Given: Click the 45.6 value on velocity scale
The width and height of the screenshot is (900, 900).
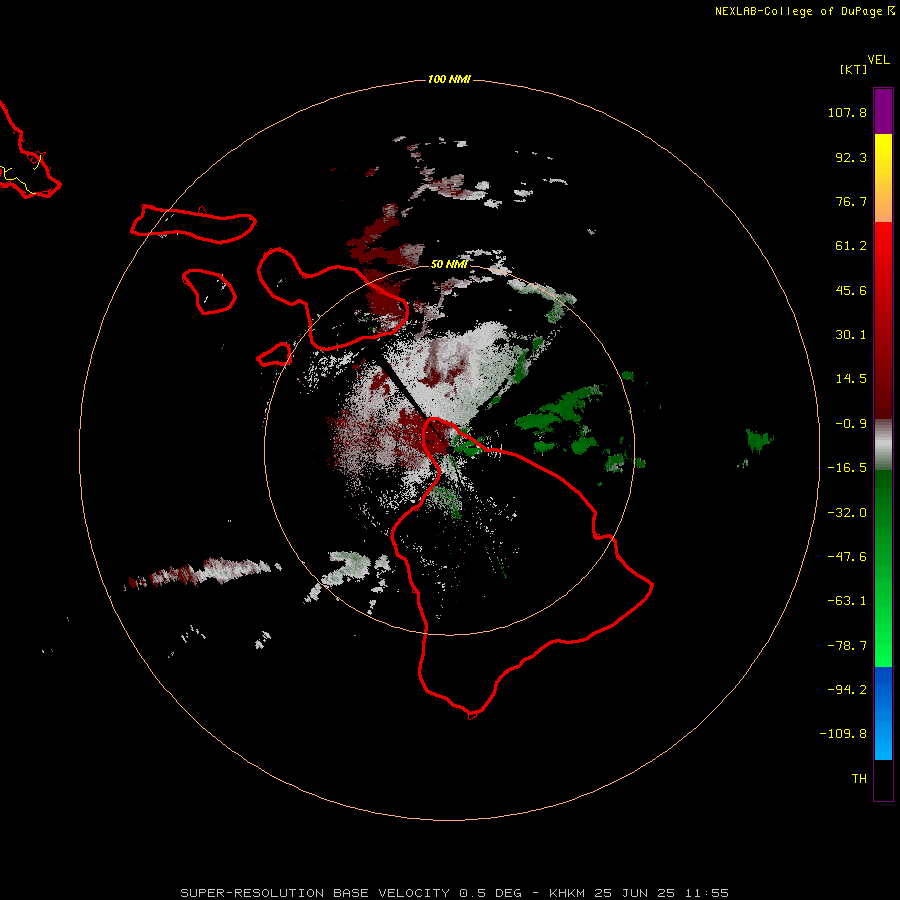Looking at the screenshot, I should (x=851, y=290).
